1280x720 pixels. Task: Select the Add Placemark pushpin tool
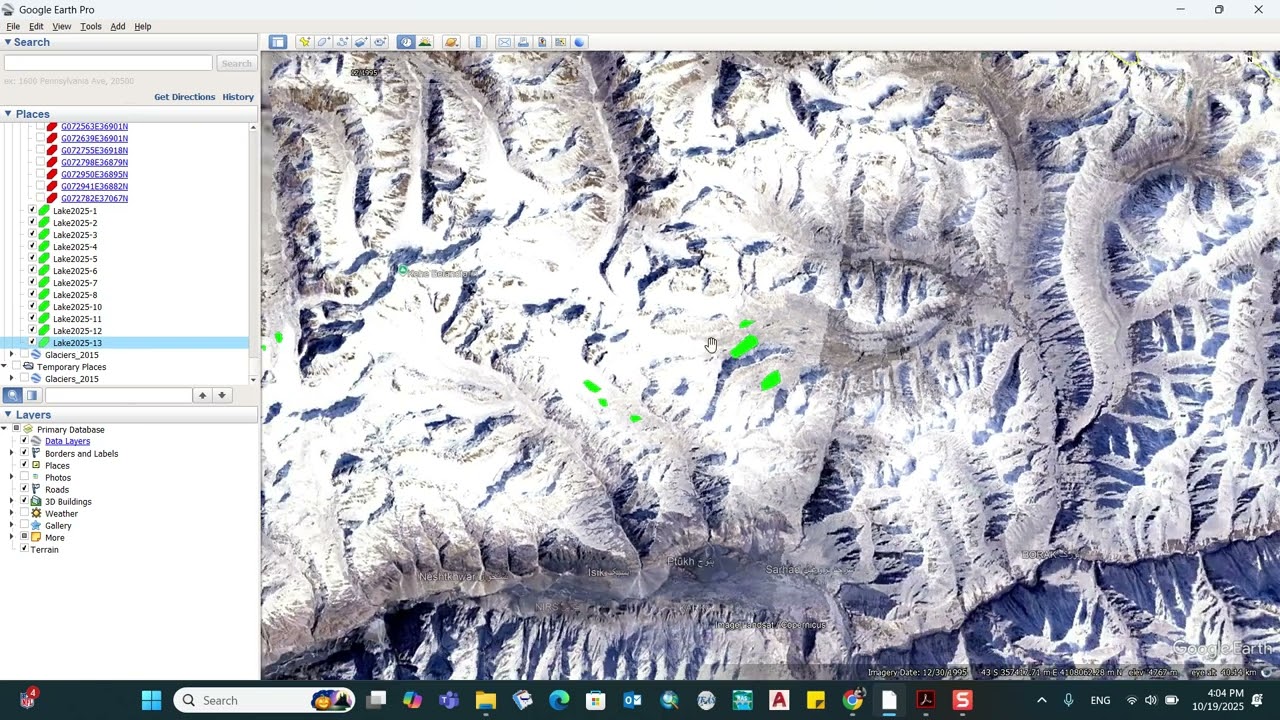tap(304, 42)
